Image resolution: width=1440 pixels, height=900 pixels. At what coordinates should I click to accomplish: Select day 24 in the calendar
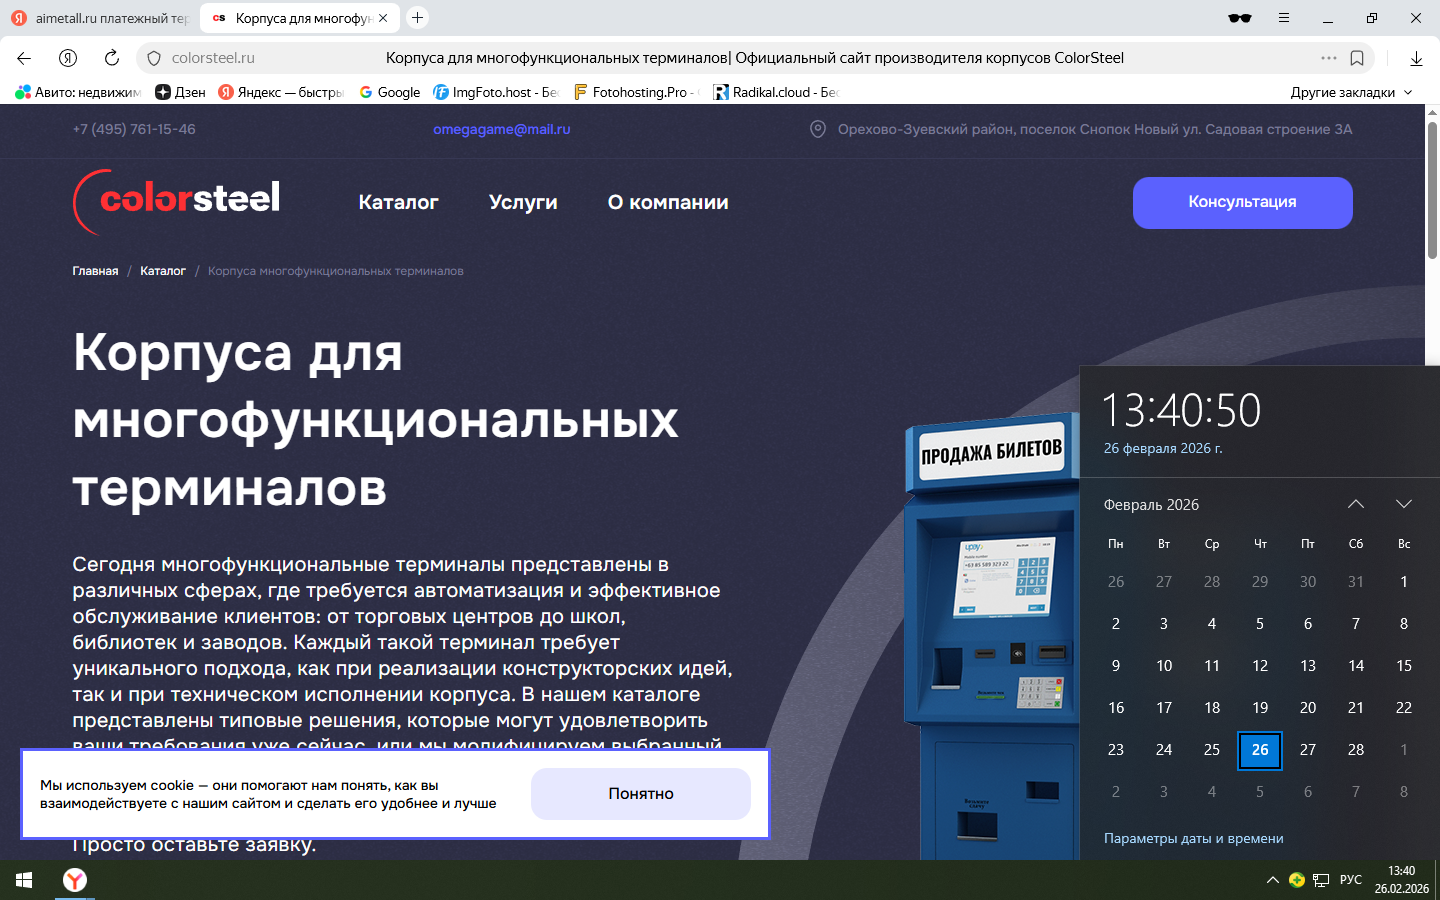tap(1164, 750)
